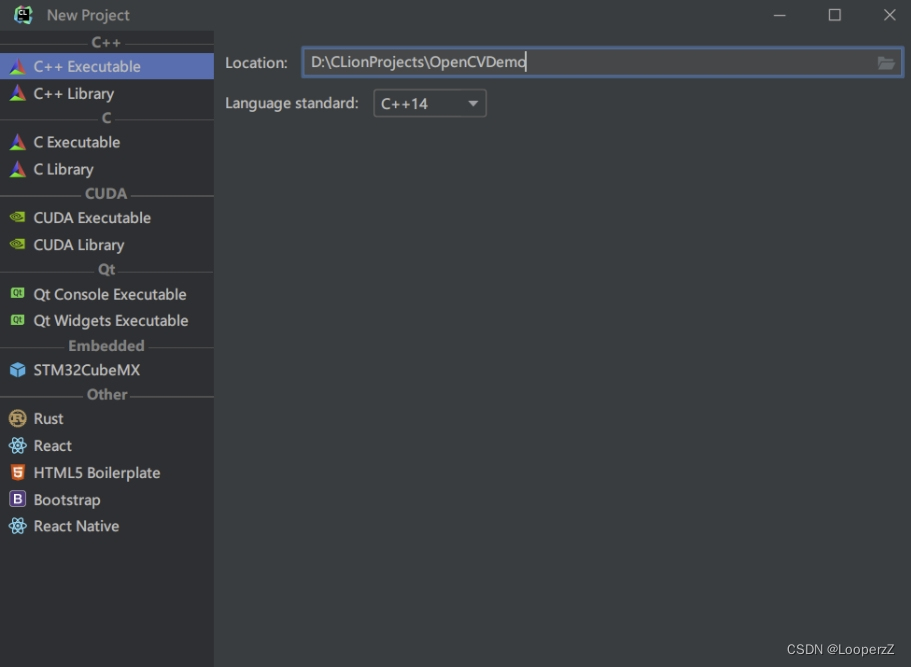Viewport: 911px width, 667px height.
Task: Choose HTML5 Boilerplate template
Action: 107,472
